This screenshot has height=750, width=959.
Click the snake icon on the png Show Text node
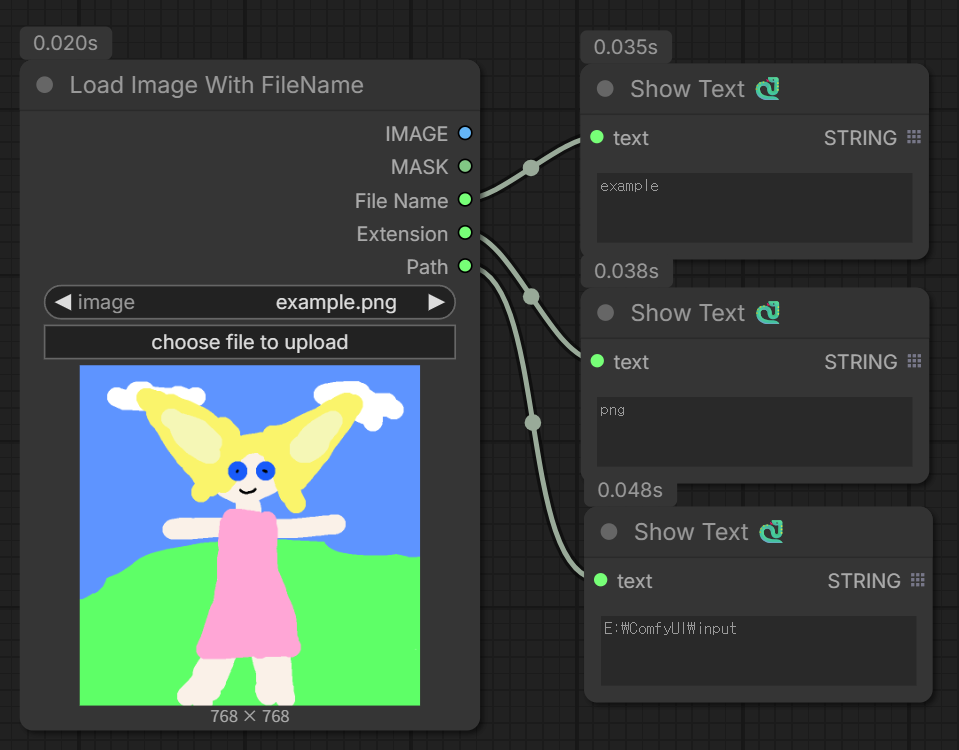pyautogui.click(x=768, y=313)
